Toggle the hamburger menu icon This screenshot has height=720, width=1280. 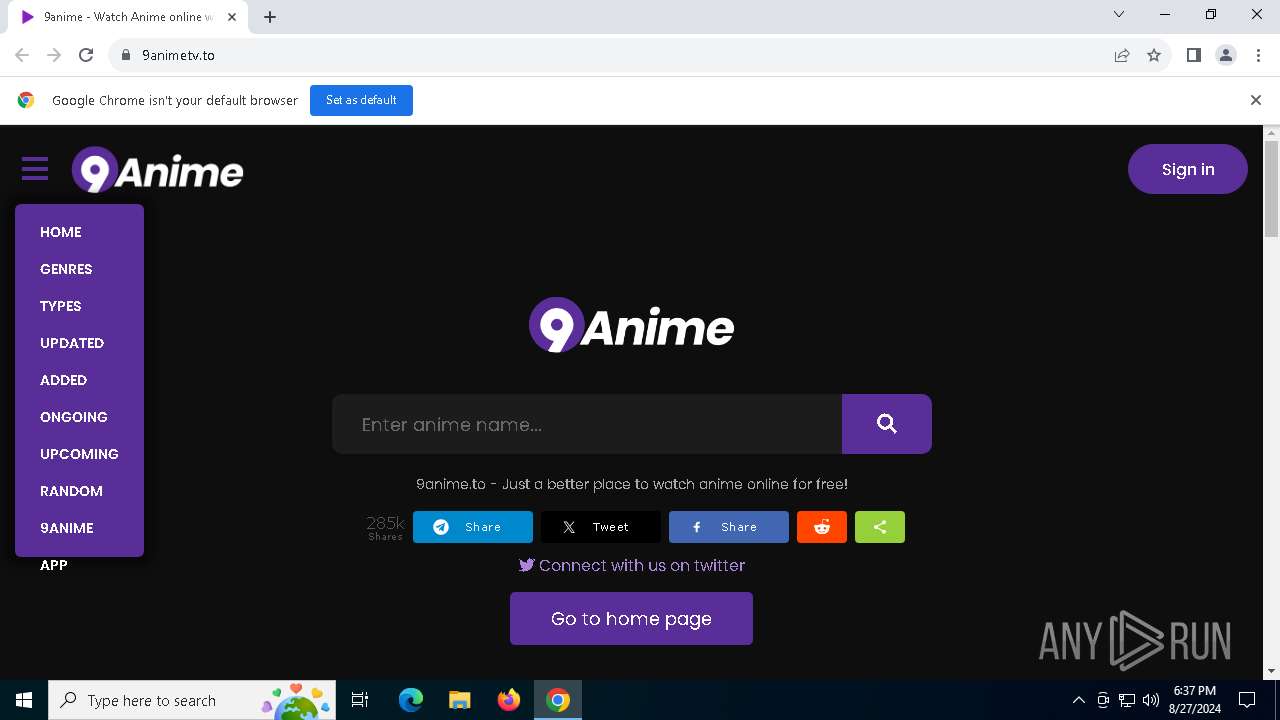(35, 169)
